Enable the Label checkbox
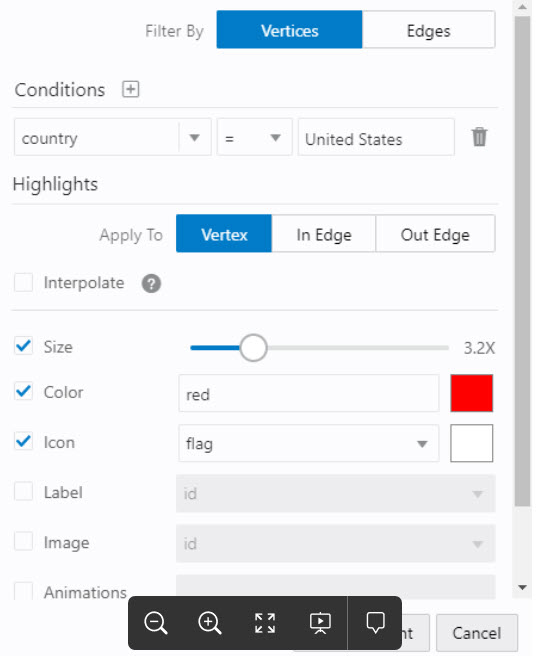Viewport: 536px width, 658px height. 24,491
